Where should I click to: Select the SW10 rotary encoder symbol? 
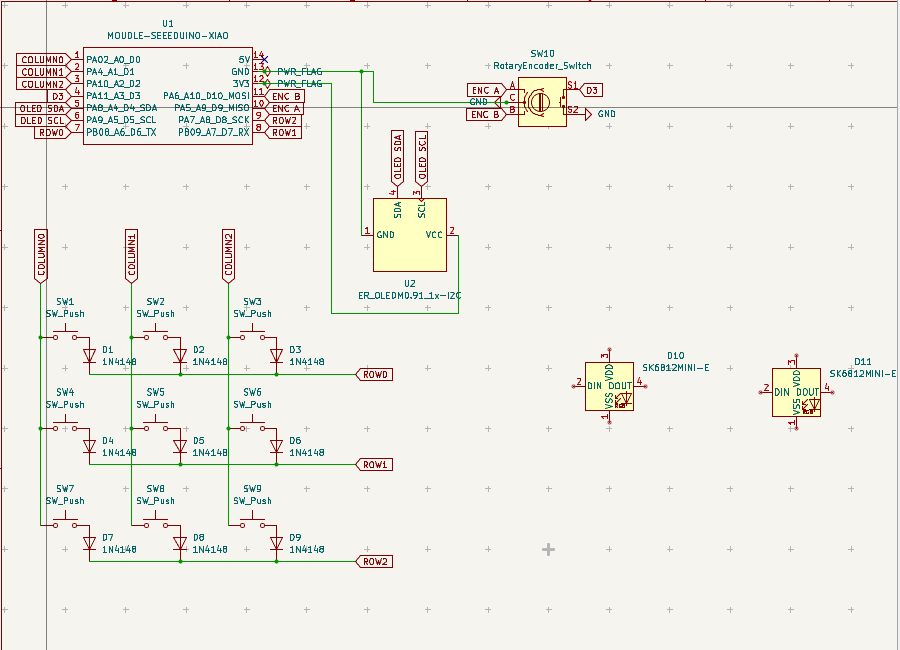tap(542, 102)
